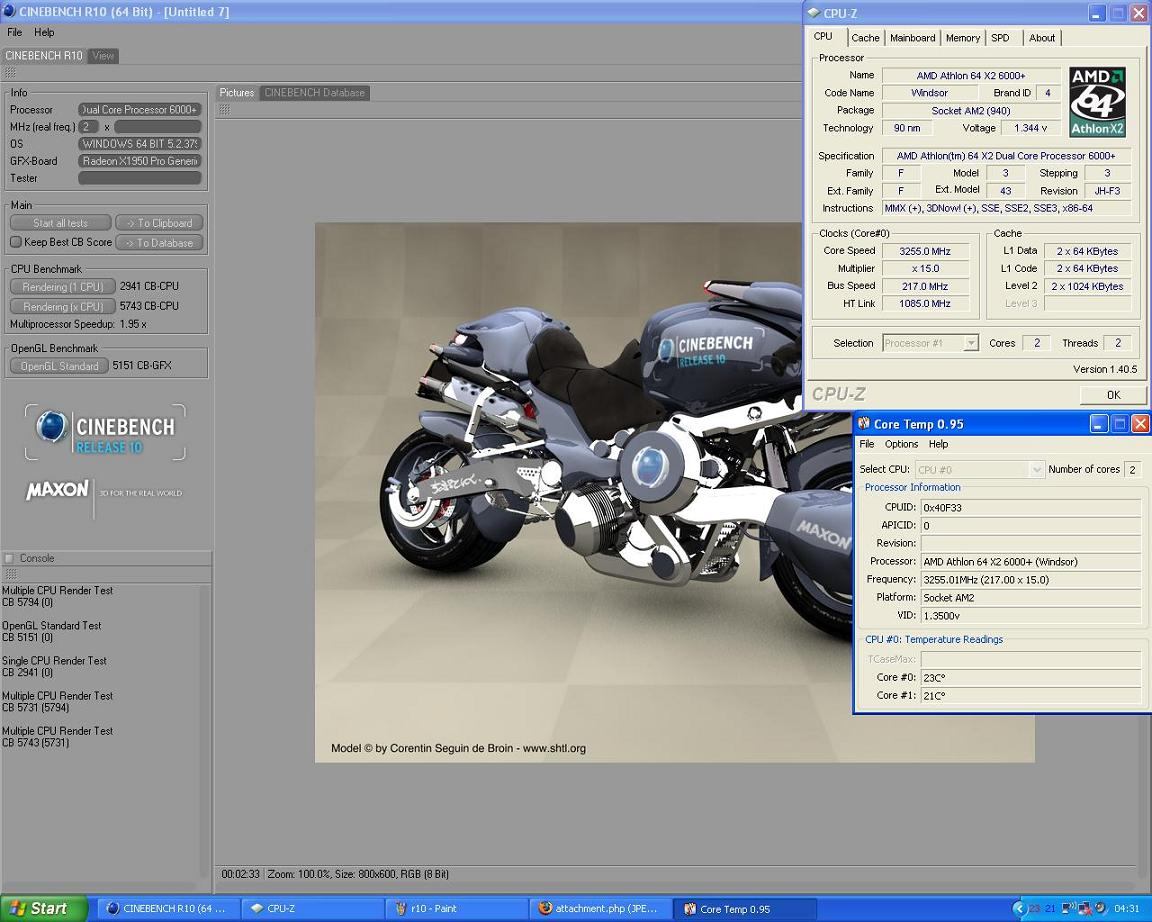Open CPU-Z Memory tab
Image resolution: width=1152 pixels, height=922 pixels.
[x=962, y=38]
